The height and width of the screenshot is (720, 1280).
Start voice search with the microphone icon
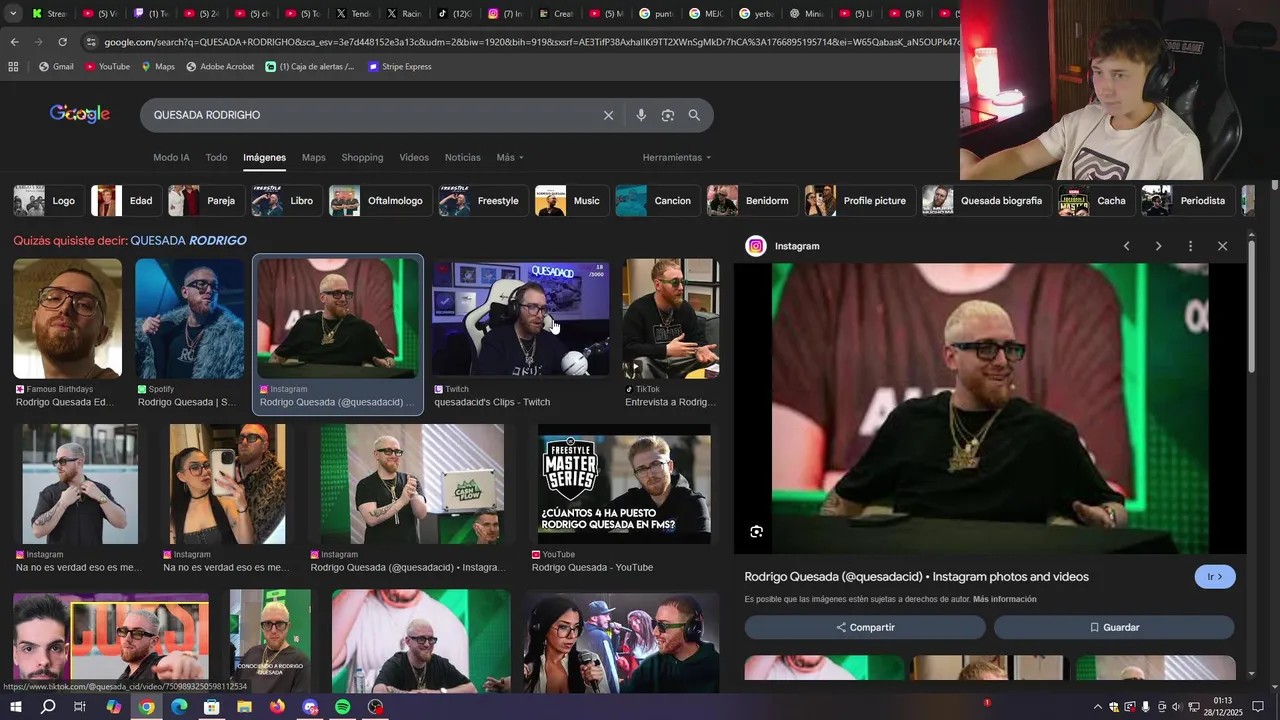point(641,115)
